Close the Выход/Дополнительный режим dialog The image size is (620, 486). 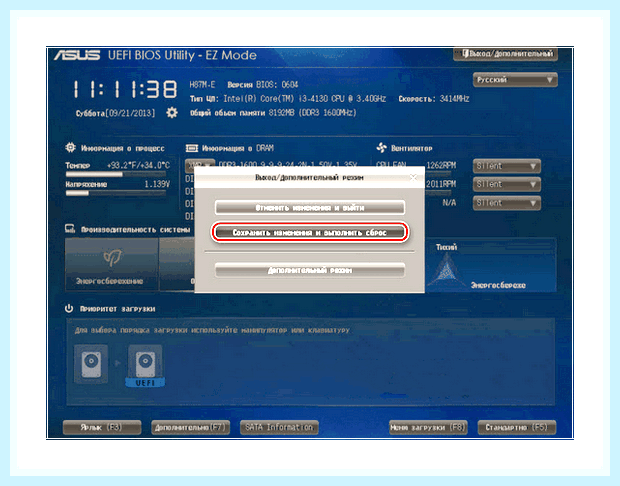click(414, 178)
